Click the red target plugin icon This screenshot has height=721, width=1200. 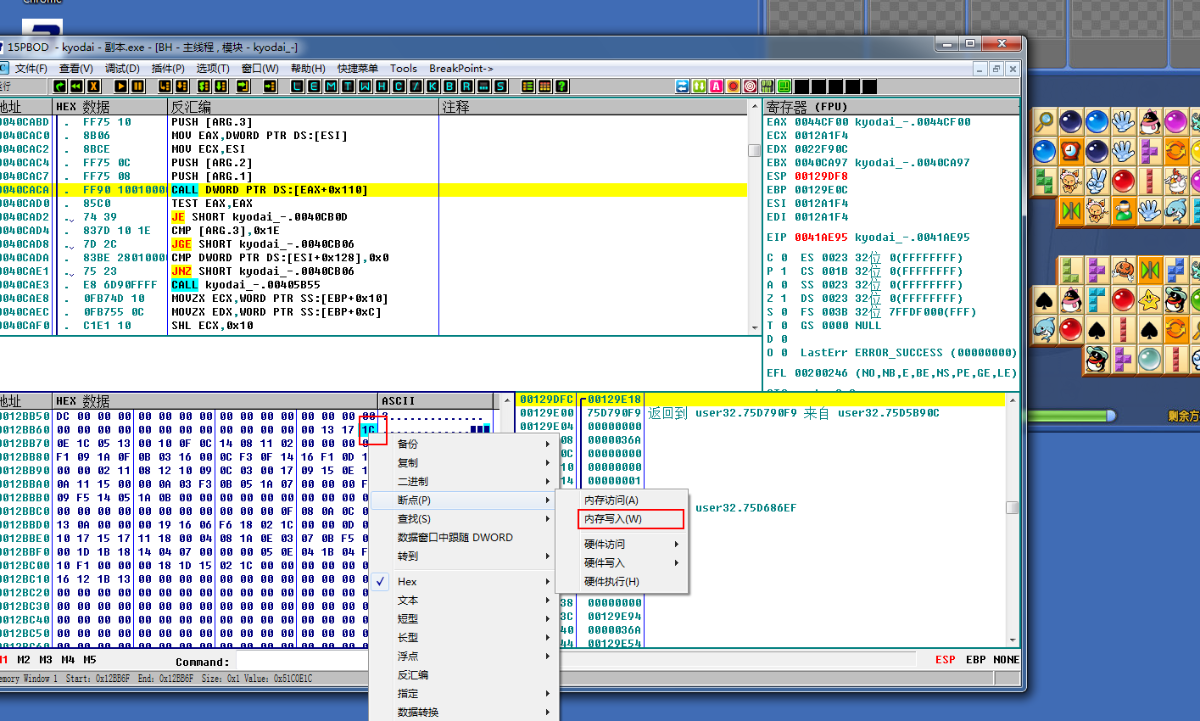750,86
